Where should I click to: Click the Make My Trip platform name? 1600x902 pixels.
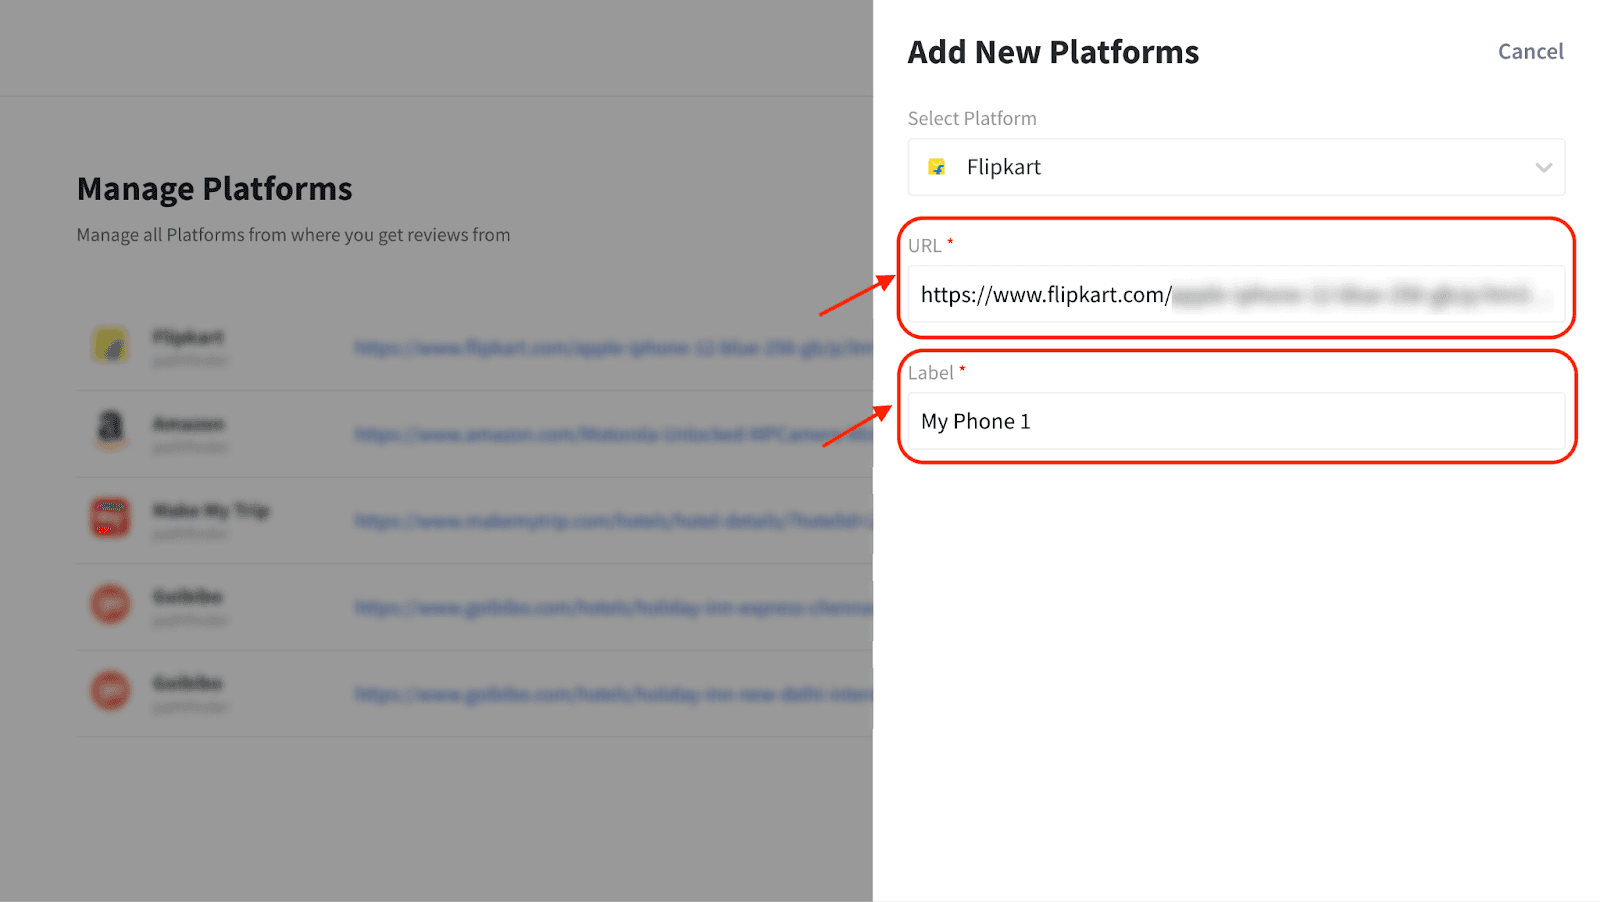210,511
